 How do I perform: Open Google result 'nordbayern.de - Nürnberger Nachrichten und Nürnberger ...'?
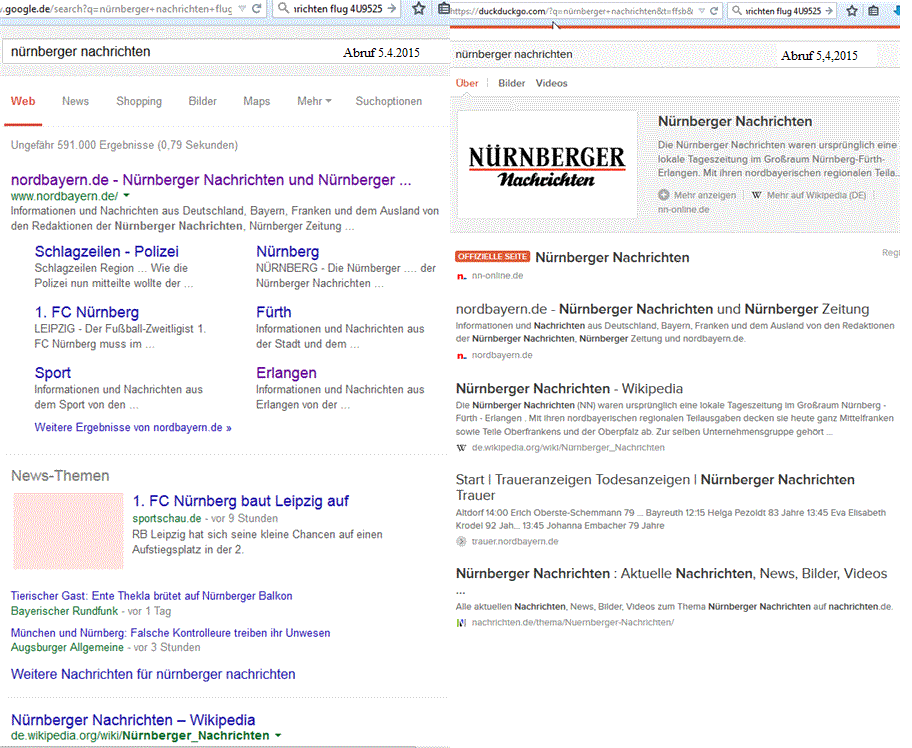[211, 180]
